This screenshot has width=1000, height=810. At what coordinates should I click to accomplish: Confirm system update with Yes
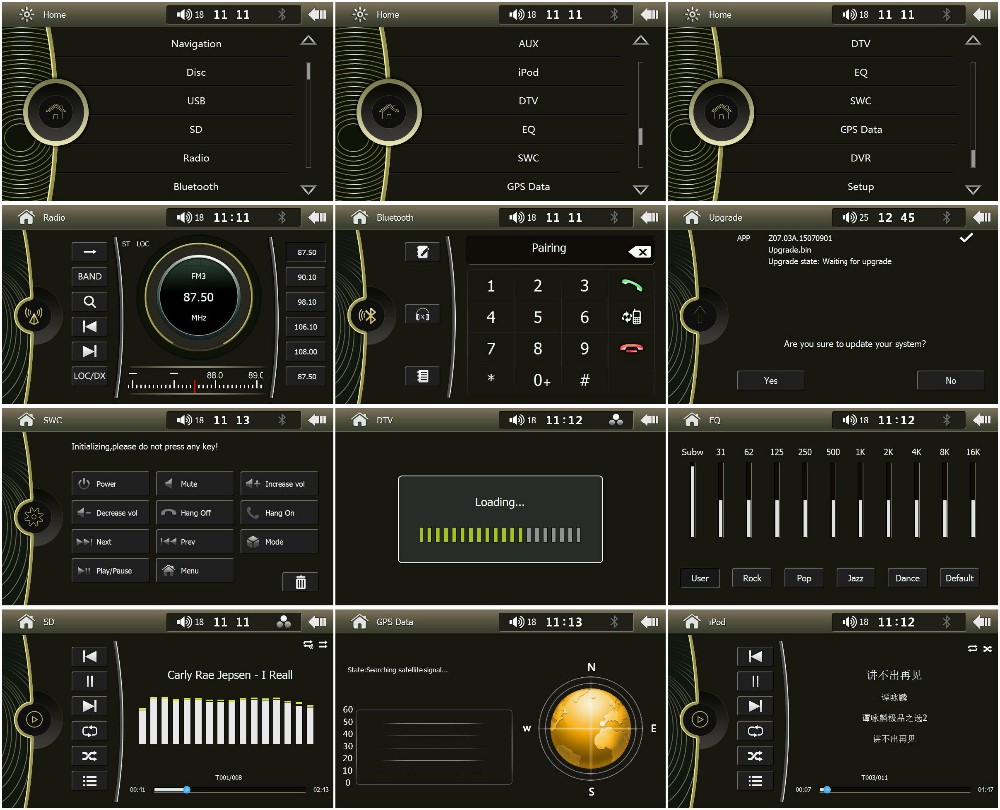click(x=770, y=380)
